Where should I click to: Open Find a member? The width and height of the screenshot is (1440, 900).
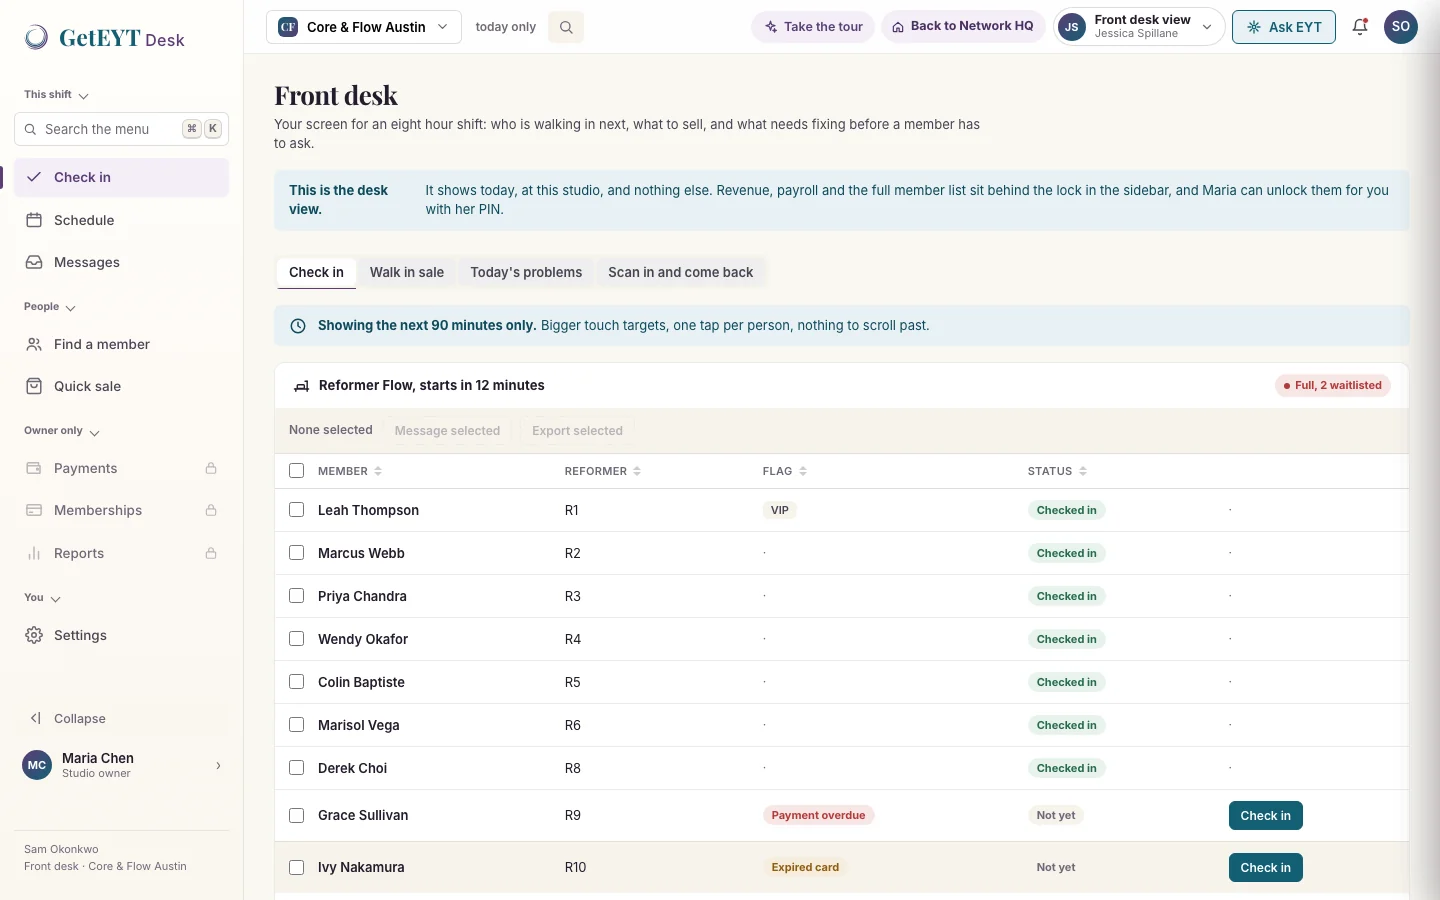click(121, 344)
